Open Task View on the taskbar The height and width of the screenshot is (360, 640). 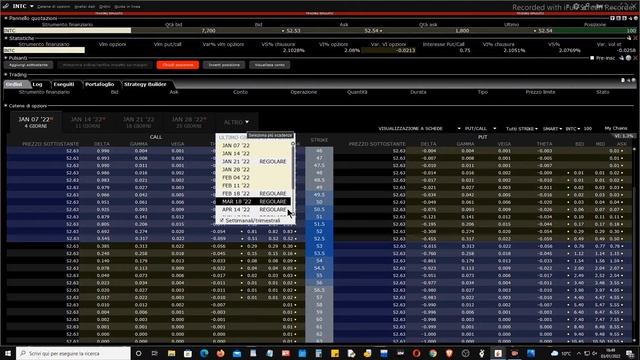pos(155,353)
